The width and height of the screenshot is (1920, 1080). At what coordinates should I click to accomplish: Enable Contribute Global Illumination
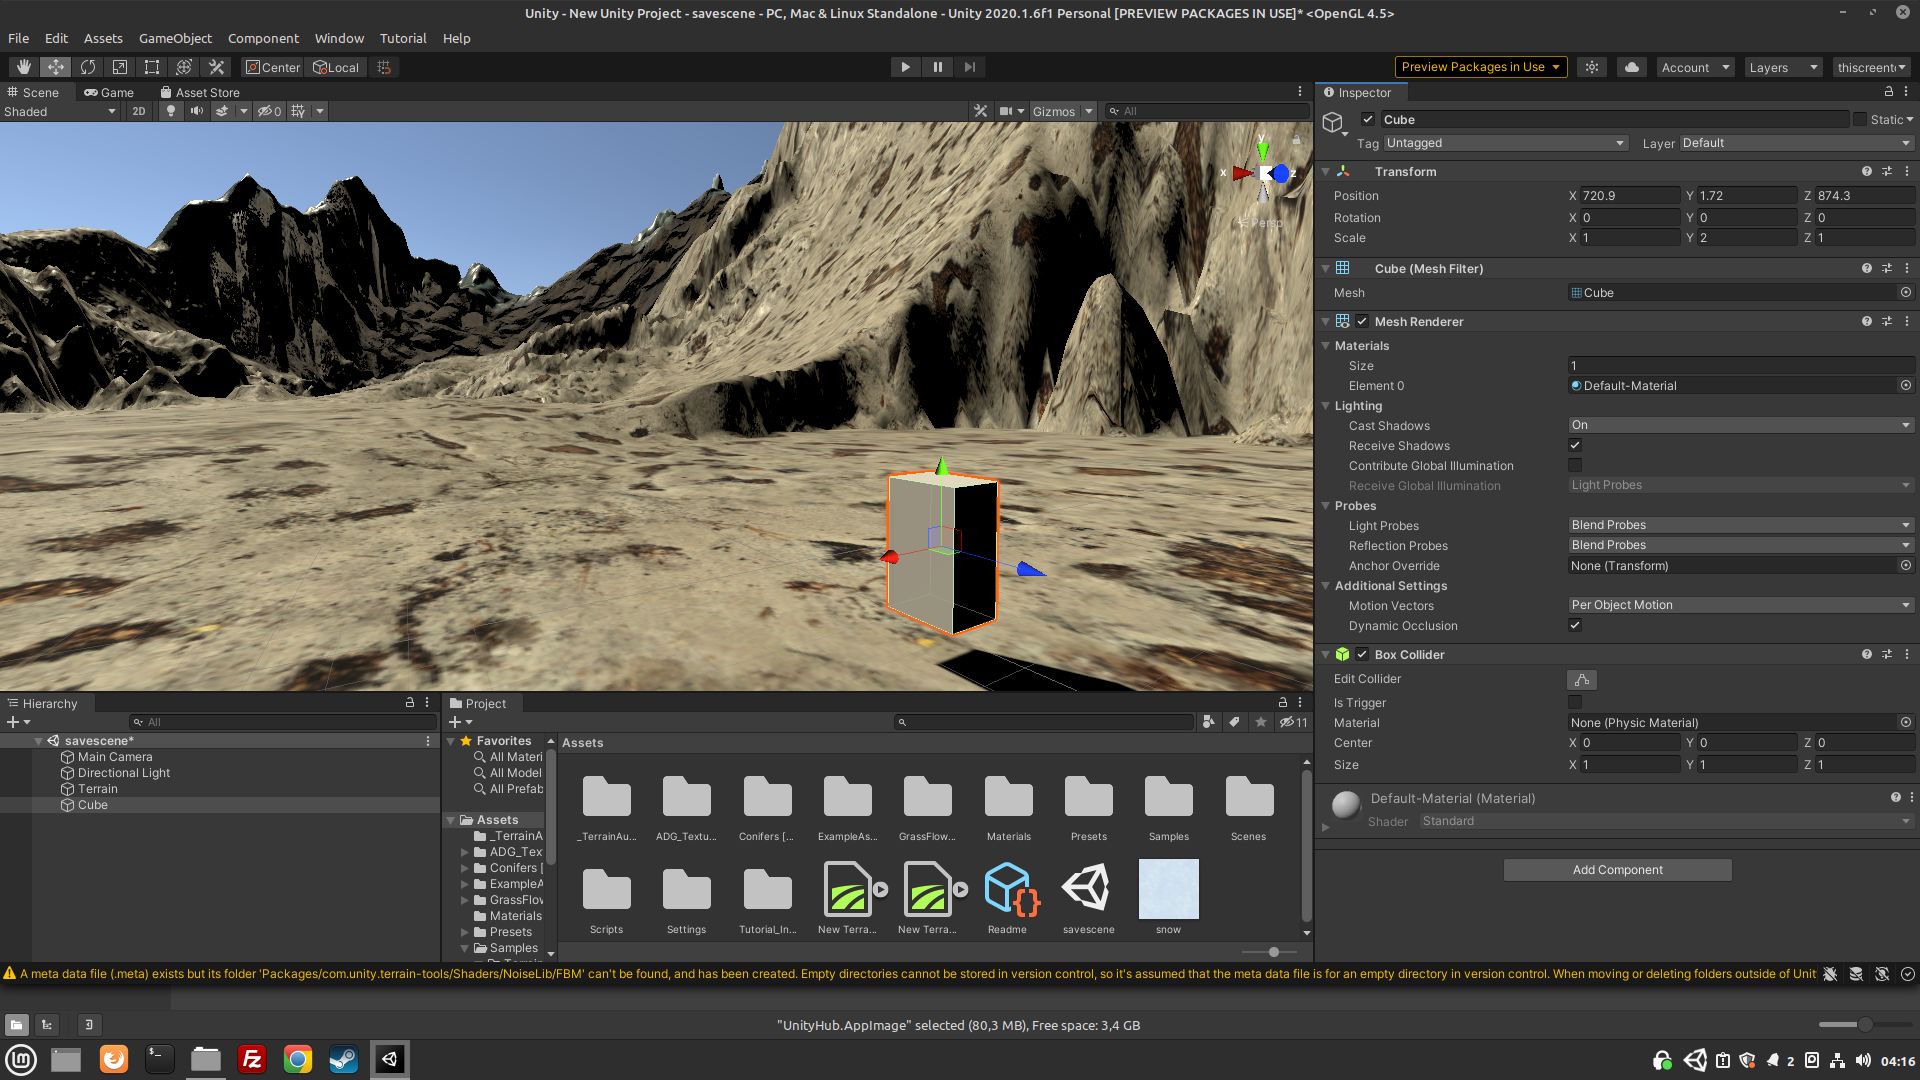coord(1575,465)
